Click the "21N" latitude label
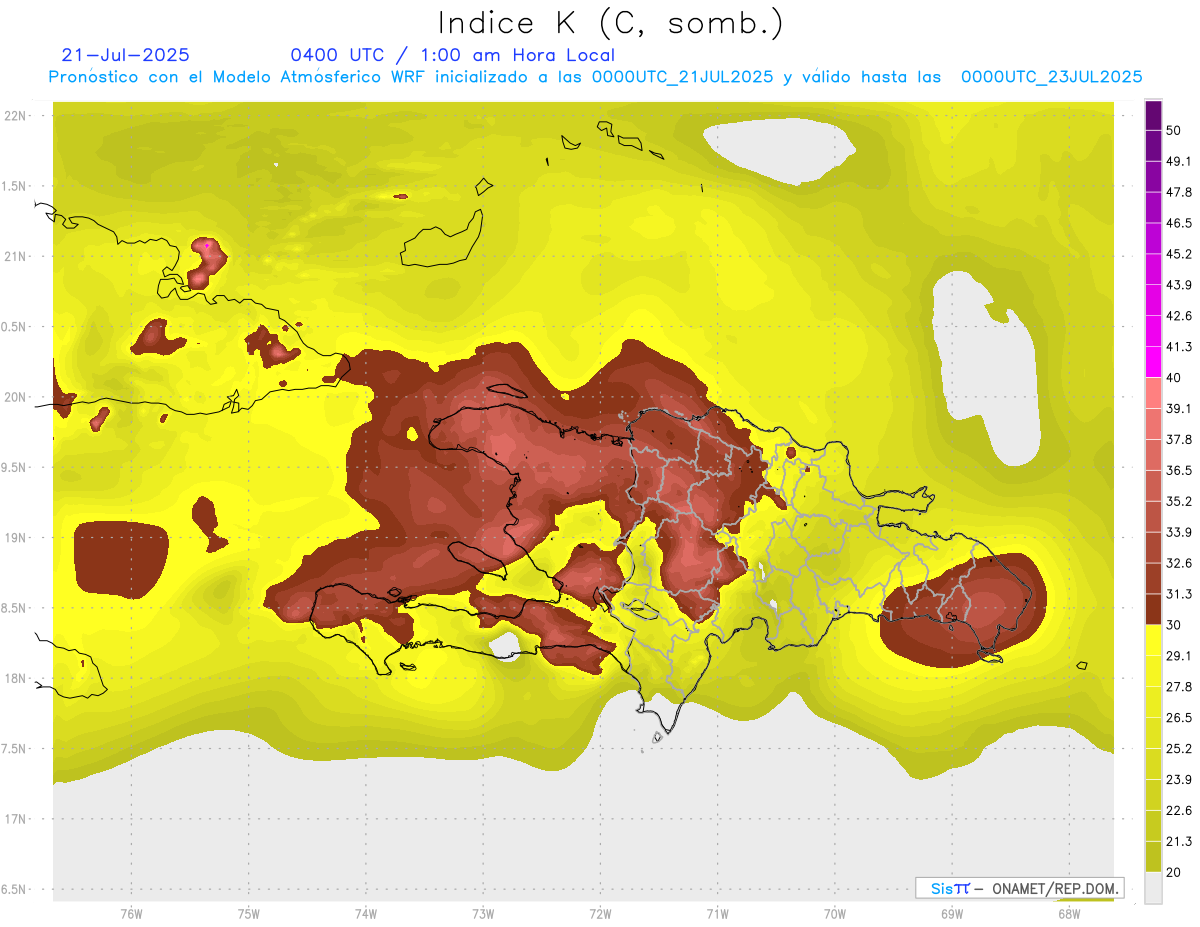This screenshot has width=1200, height=927. [15, 256]
